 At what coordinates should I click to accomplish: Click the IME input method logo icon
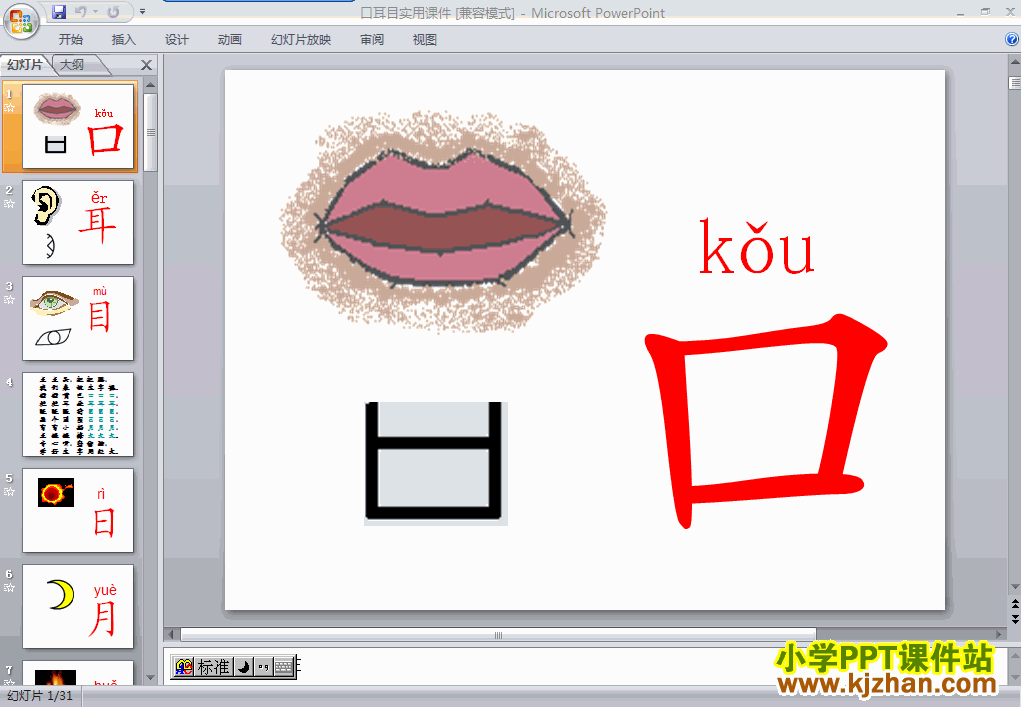[184, 667]
